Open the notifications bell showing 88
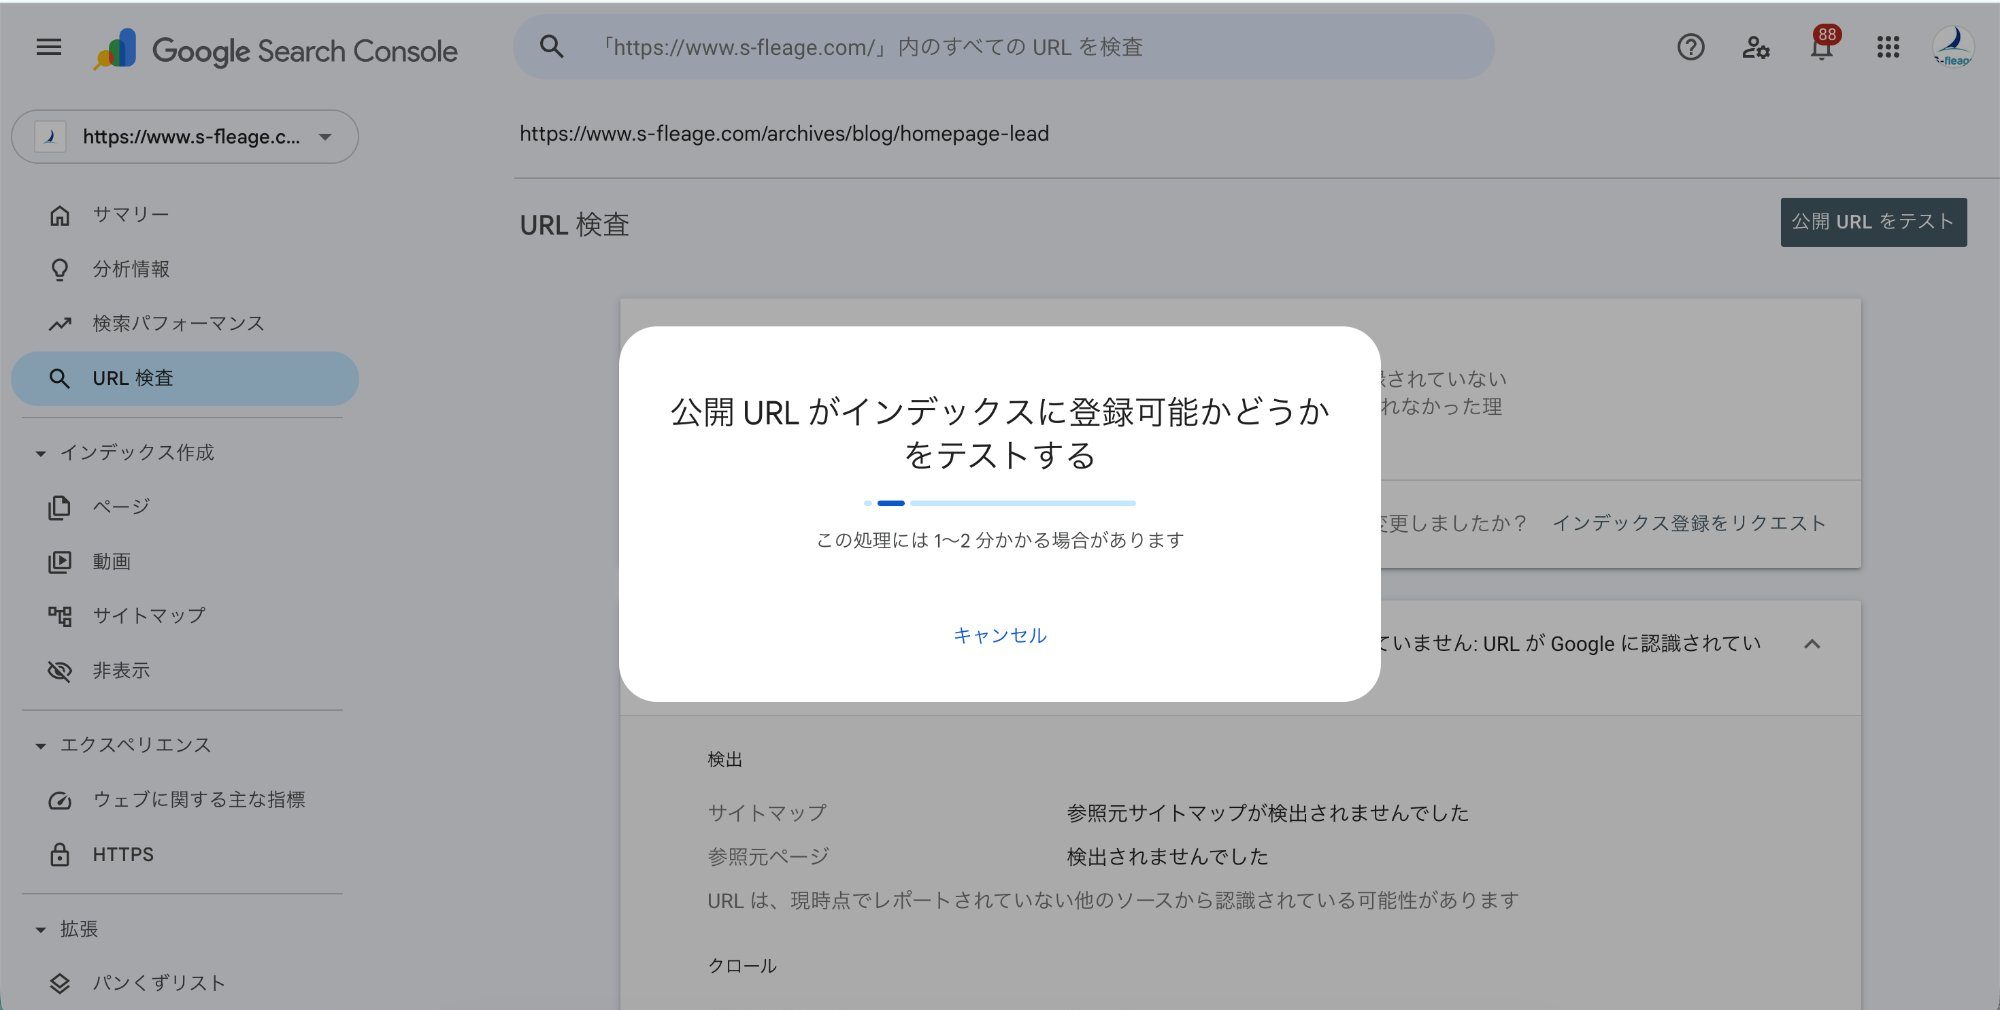This screenshot has height=1010, width=2000. pyautogui.click(x=1820, y=47)
